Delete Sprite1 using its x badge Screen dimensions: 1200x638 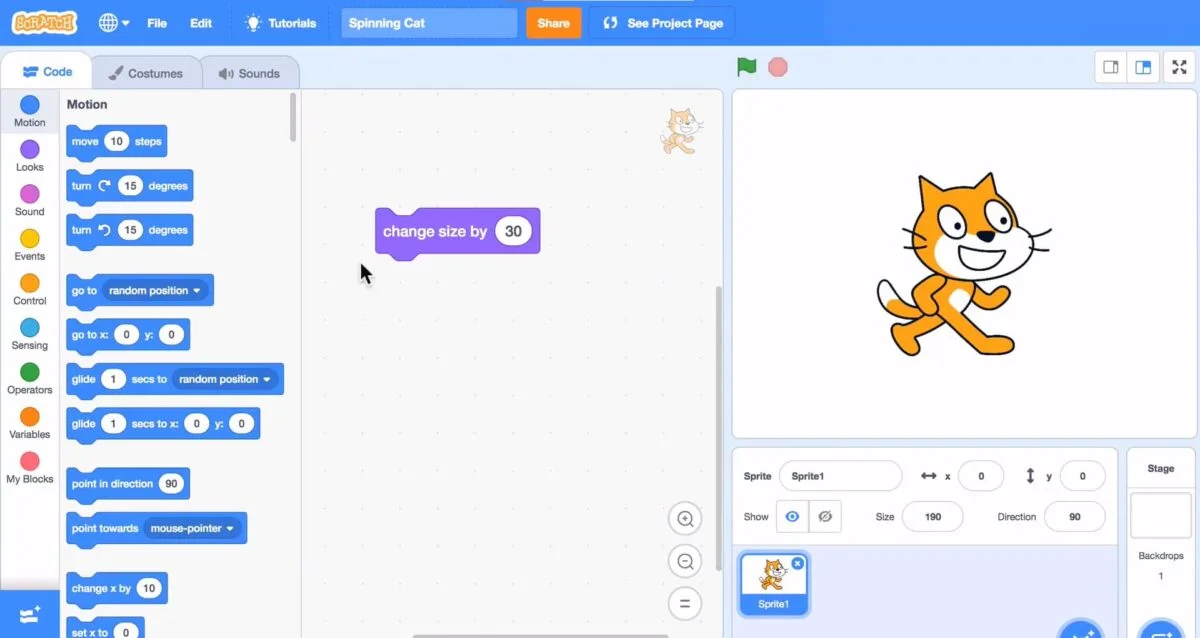point(797,563)
